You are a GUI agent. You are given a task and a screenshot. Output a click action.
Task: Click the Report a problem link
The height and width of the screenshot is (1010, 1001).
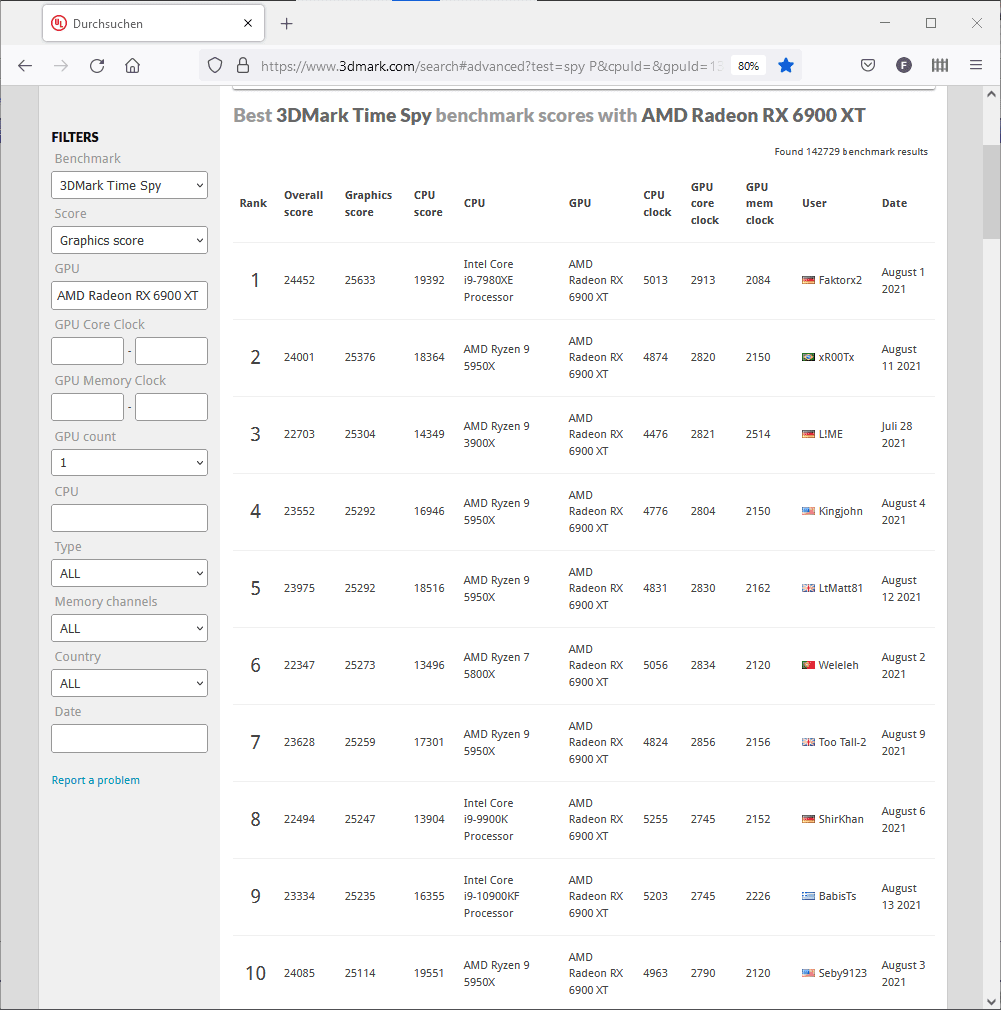(95, 780)
